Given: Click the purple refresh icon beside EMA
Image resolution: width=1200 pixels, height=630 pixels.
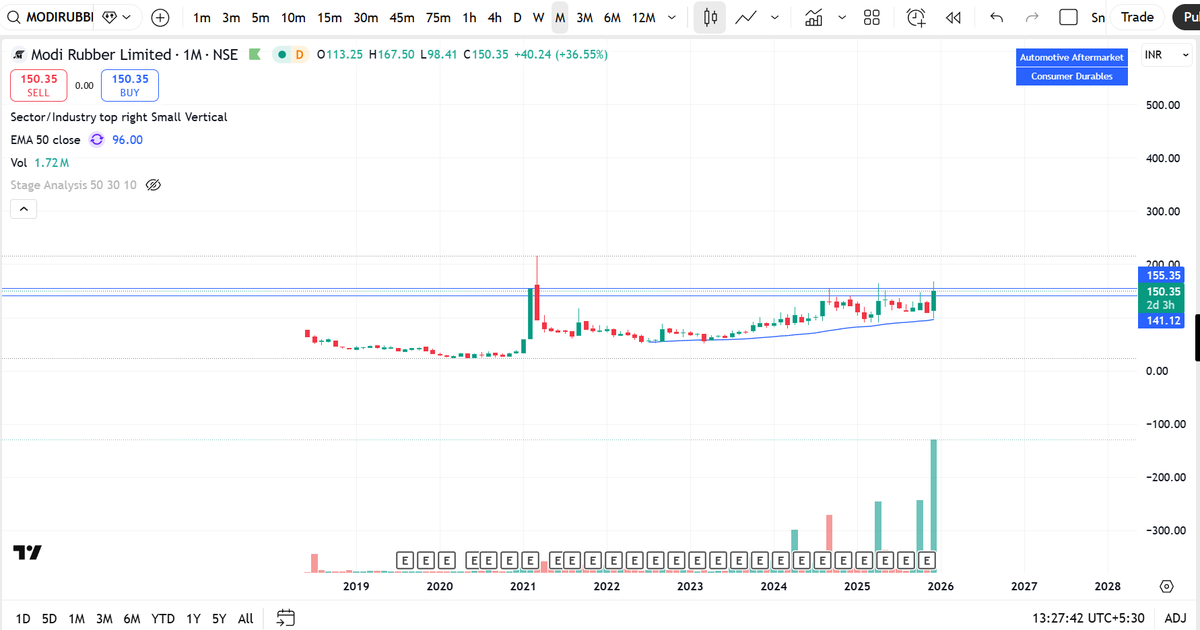Looking at the screenshot, I should coord(97,140).
